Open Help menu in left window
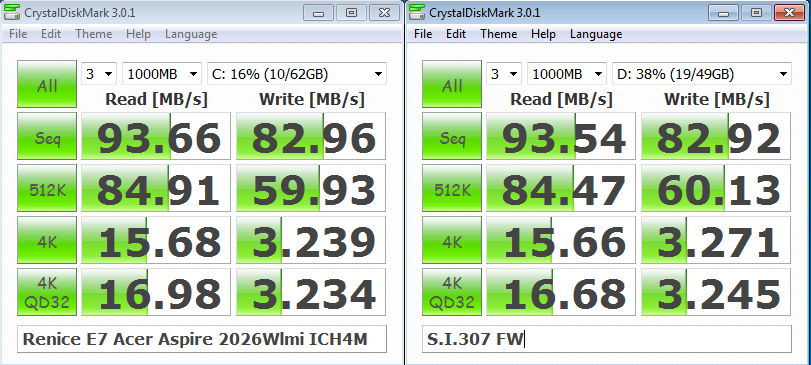Viewport: 811px width, 365px height. click(138, 34)
